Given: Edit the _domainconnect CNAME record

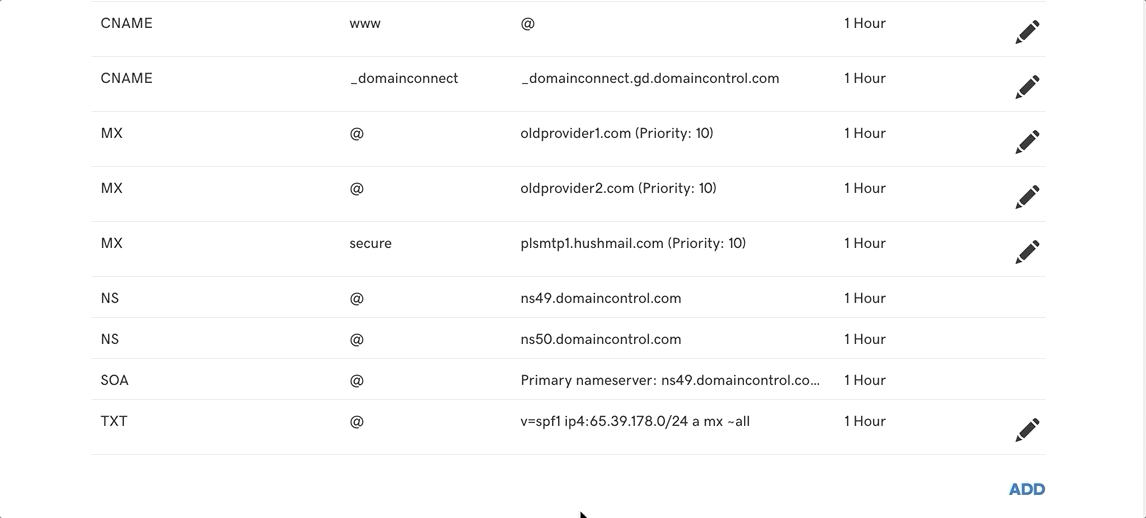Looking at the screenshot, I should pyautogui.click(x=1027, y=87).
